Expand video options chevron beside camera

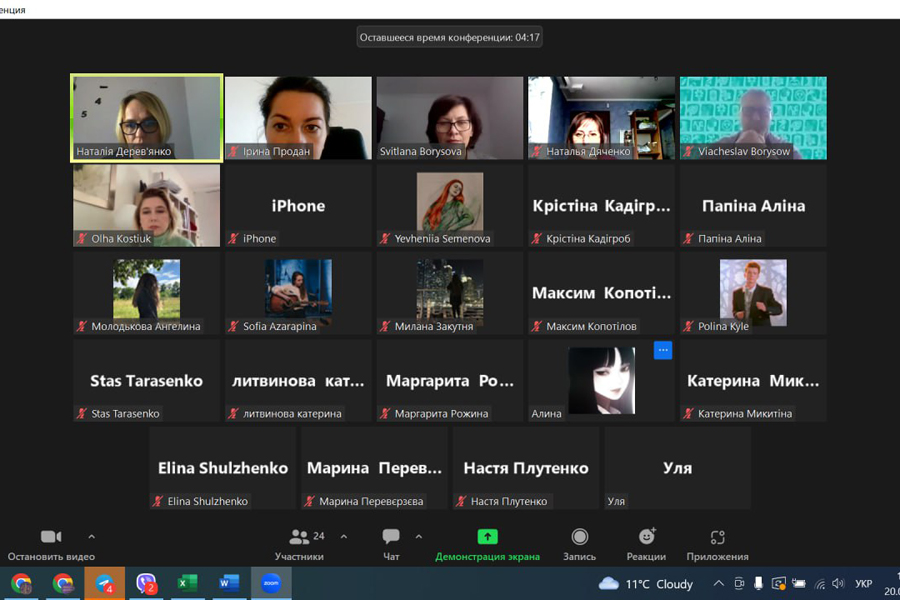point(92,537)
